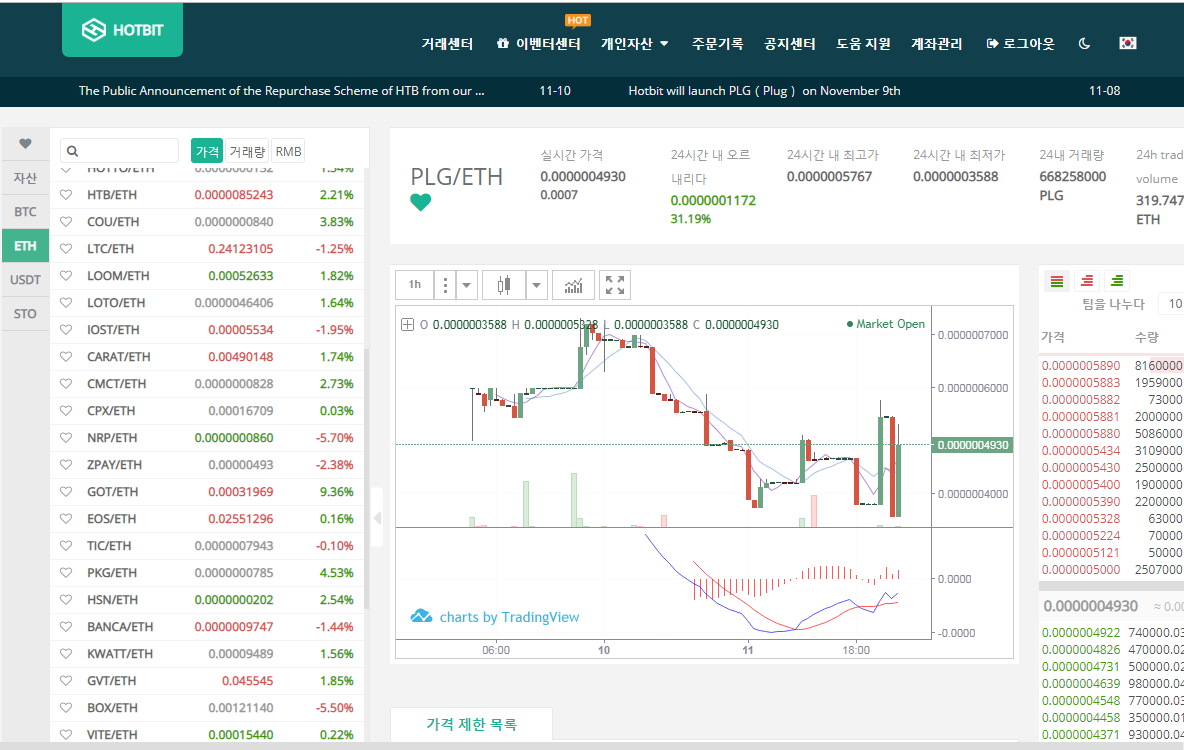Favorite the LOOM/ETH pair heart
This screenshot has height=750, width=1184.
pyautogui.click(x=66, y=276)
